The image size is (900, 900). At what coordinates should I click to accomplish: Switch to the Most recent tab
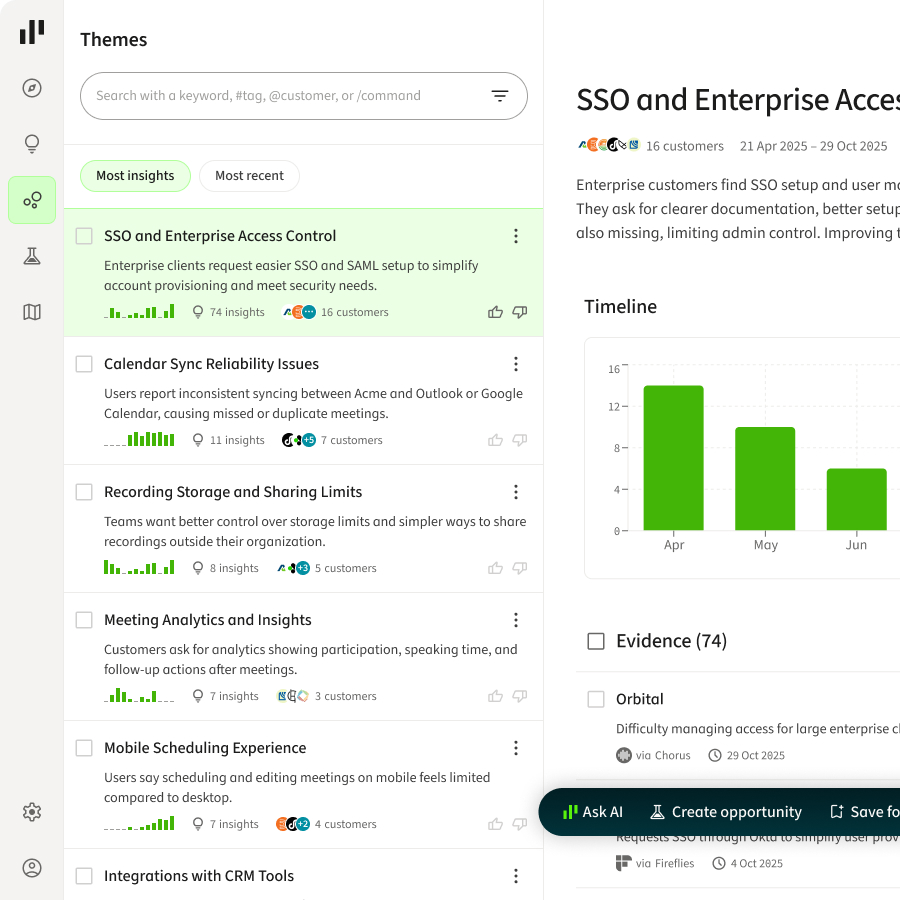[249, 176]
